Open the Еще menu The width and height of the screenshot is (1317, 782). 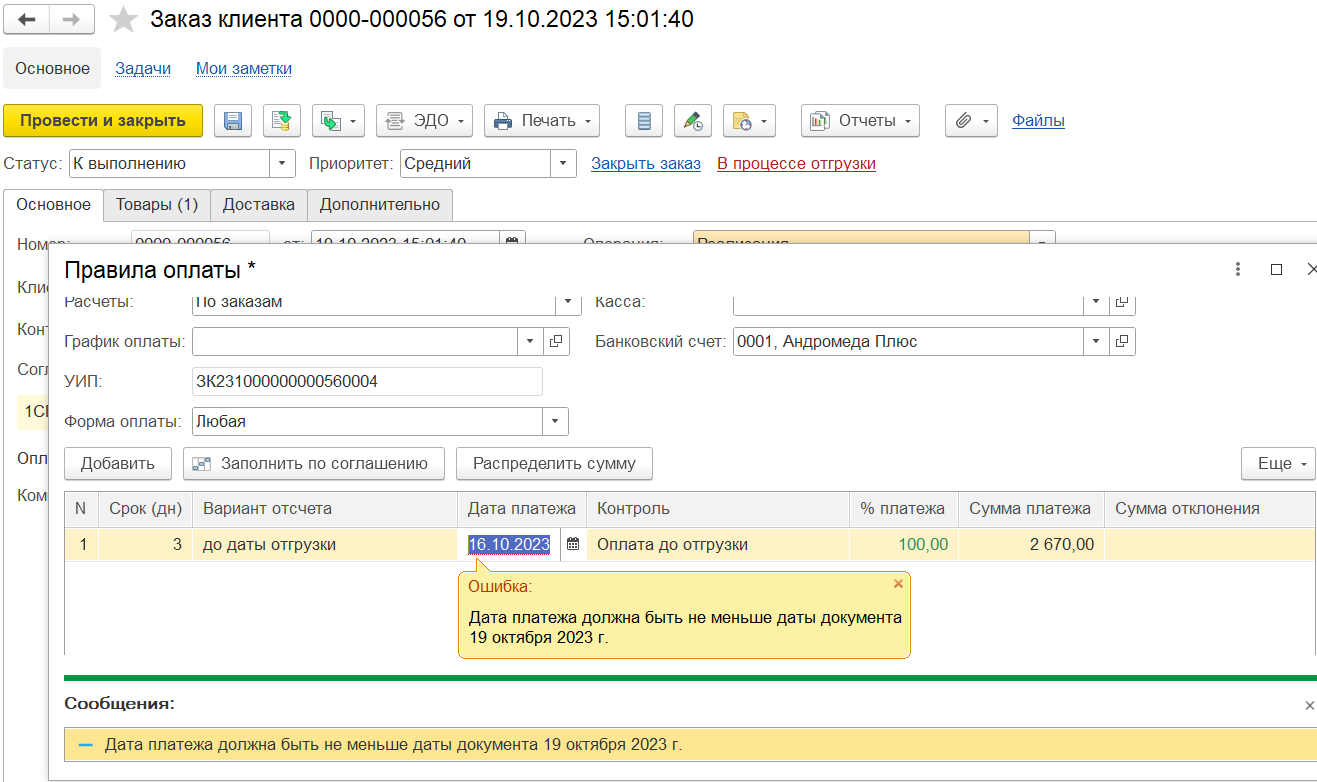coord(1280,464)
